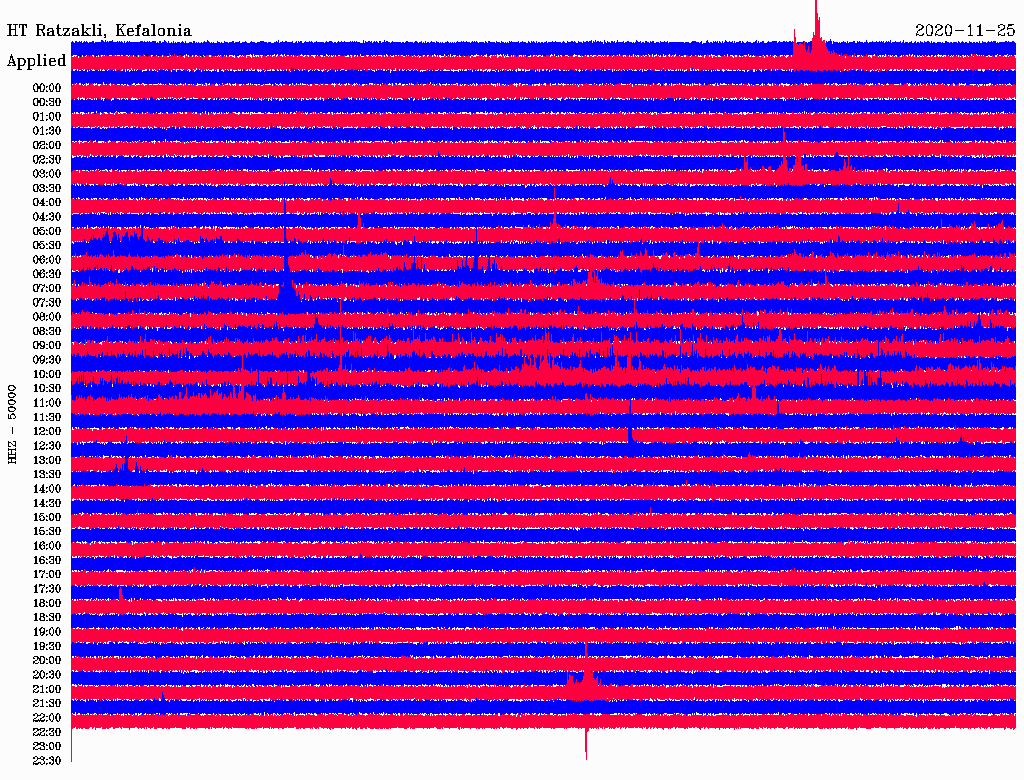1024x780 pixels.
Task: Select the 20:00 time label
Action: pos(47,660)
